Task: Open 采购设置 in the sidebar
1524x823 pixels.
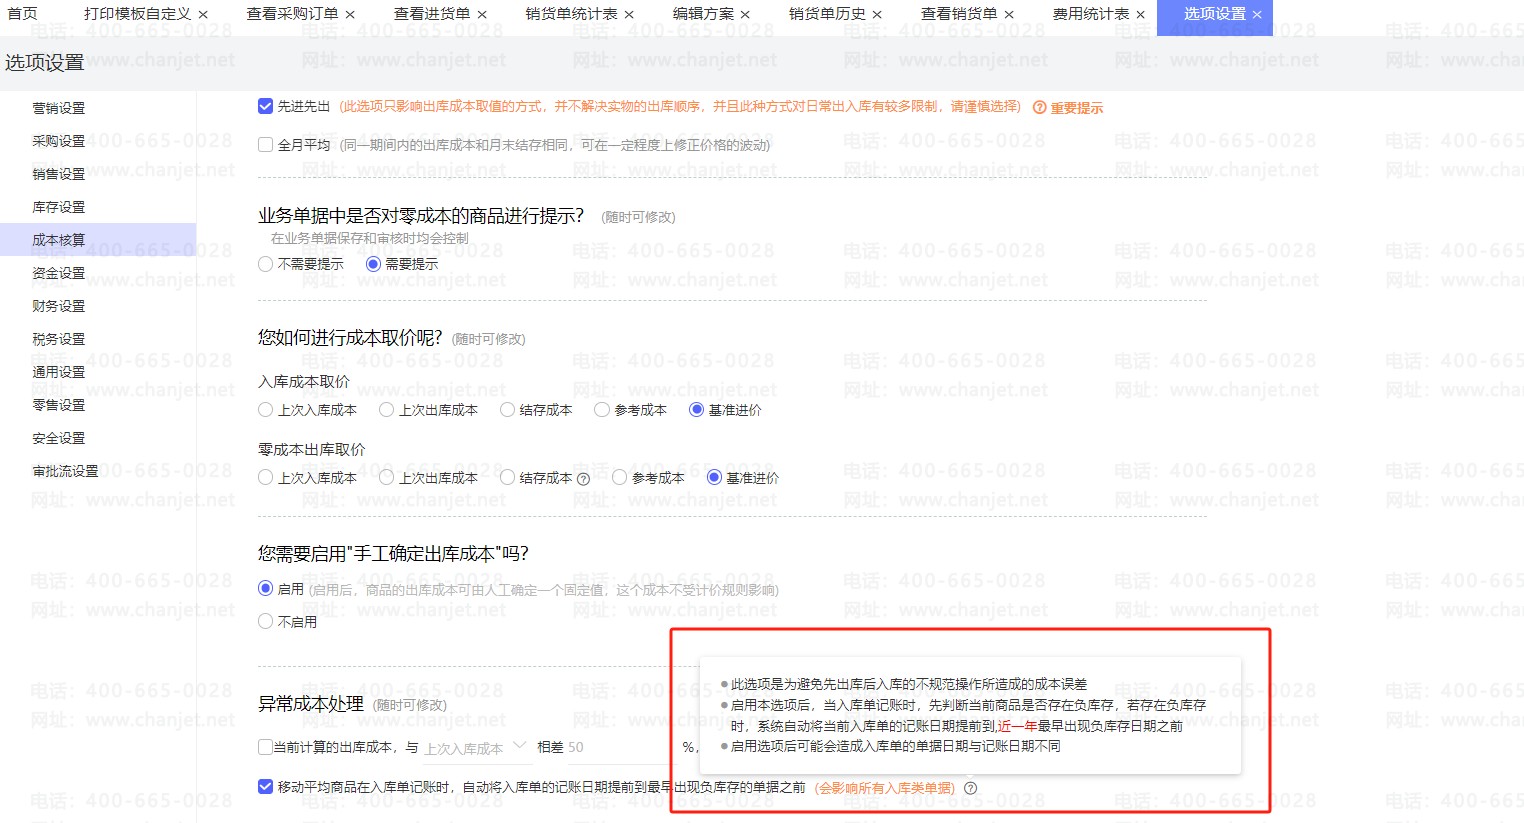Action: pyautogui.click(x=59, y=141)
